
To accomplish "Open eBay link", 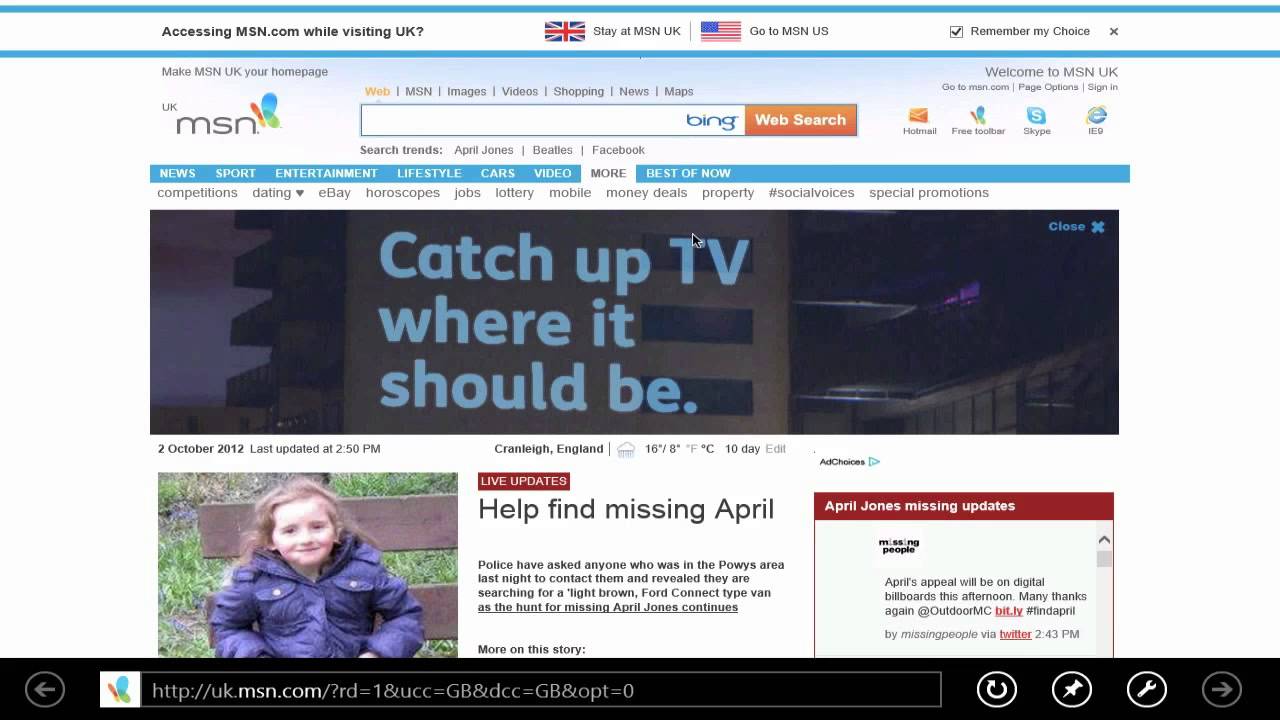I will pyautogui.click(x=334, y=193).
